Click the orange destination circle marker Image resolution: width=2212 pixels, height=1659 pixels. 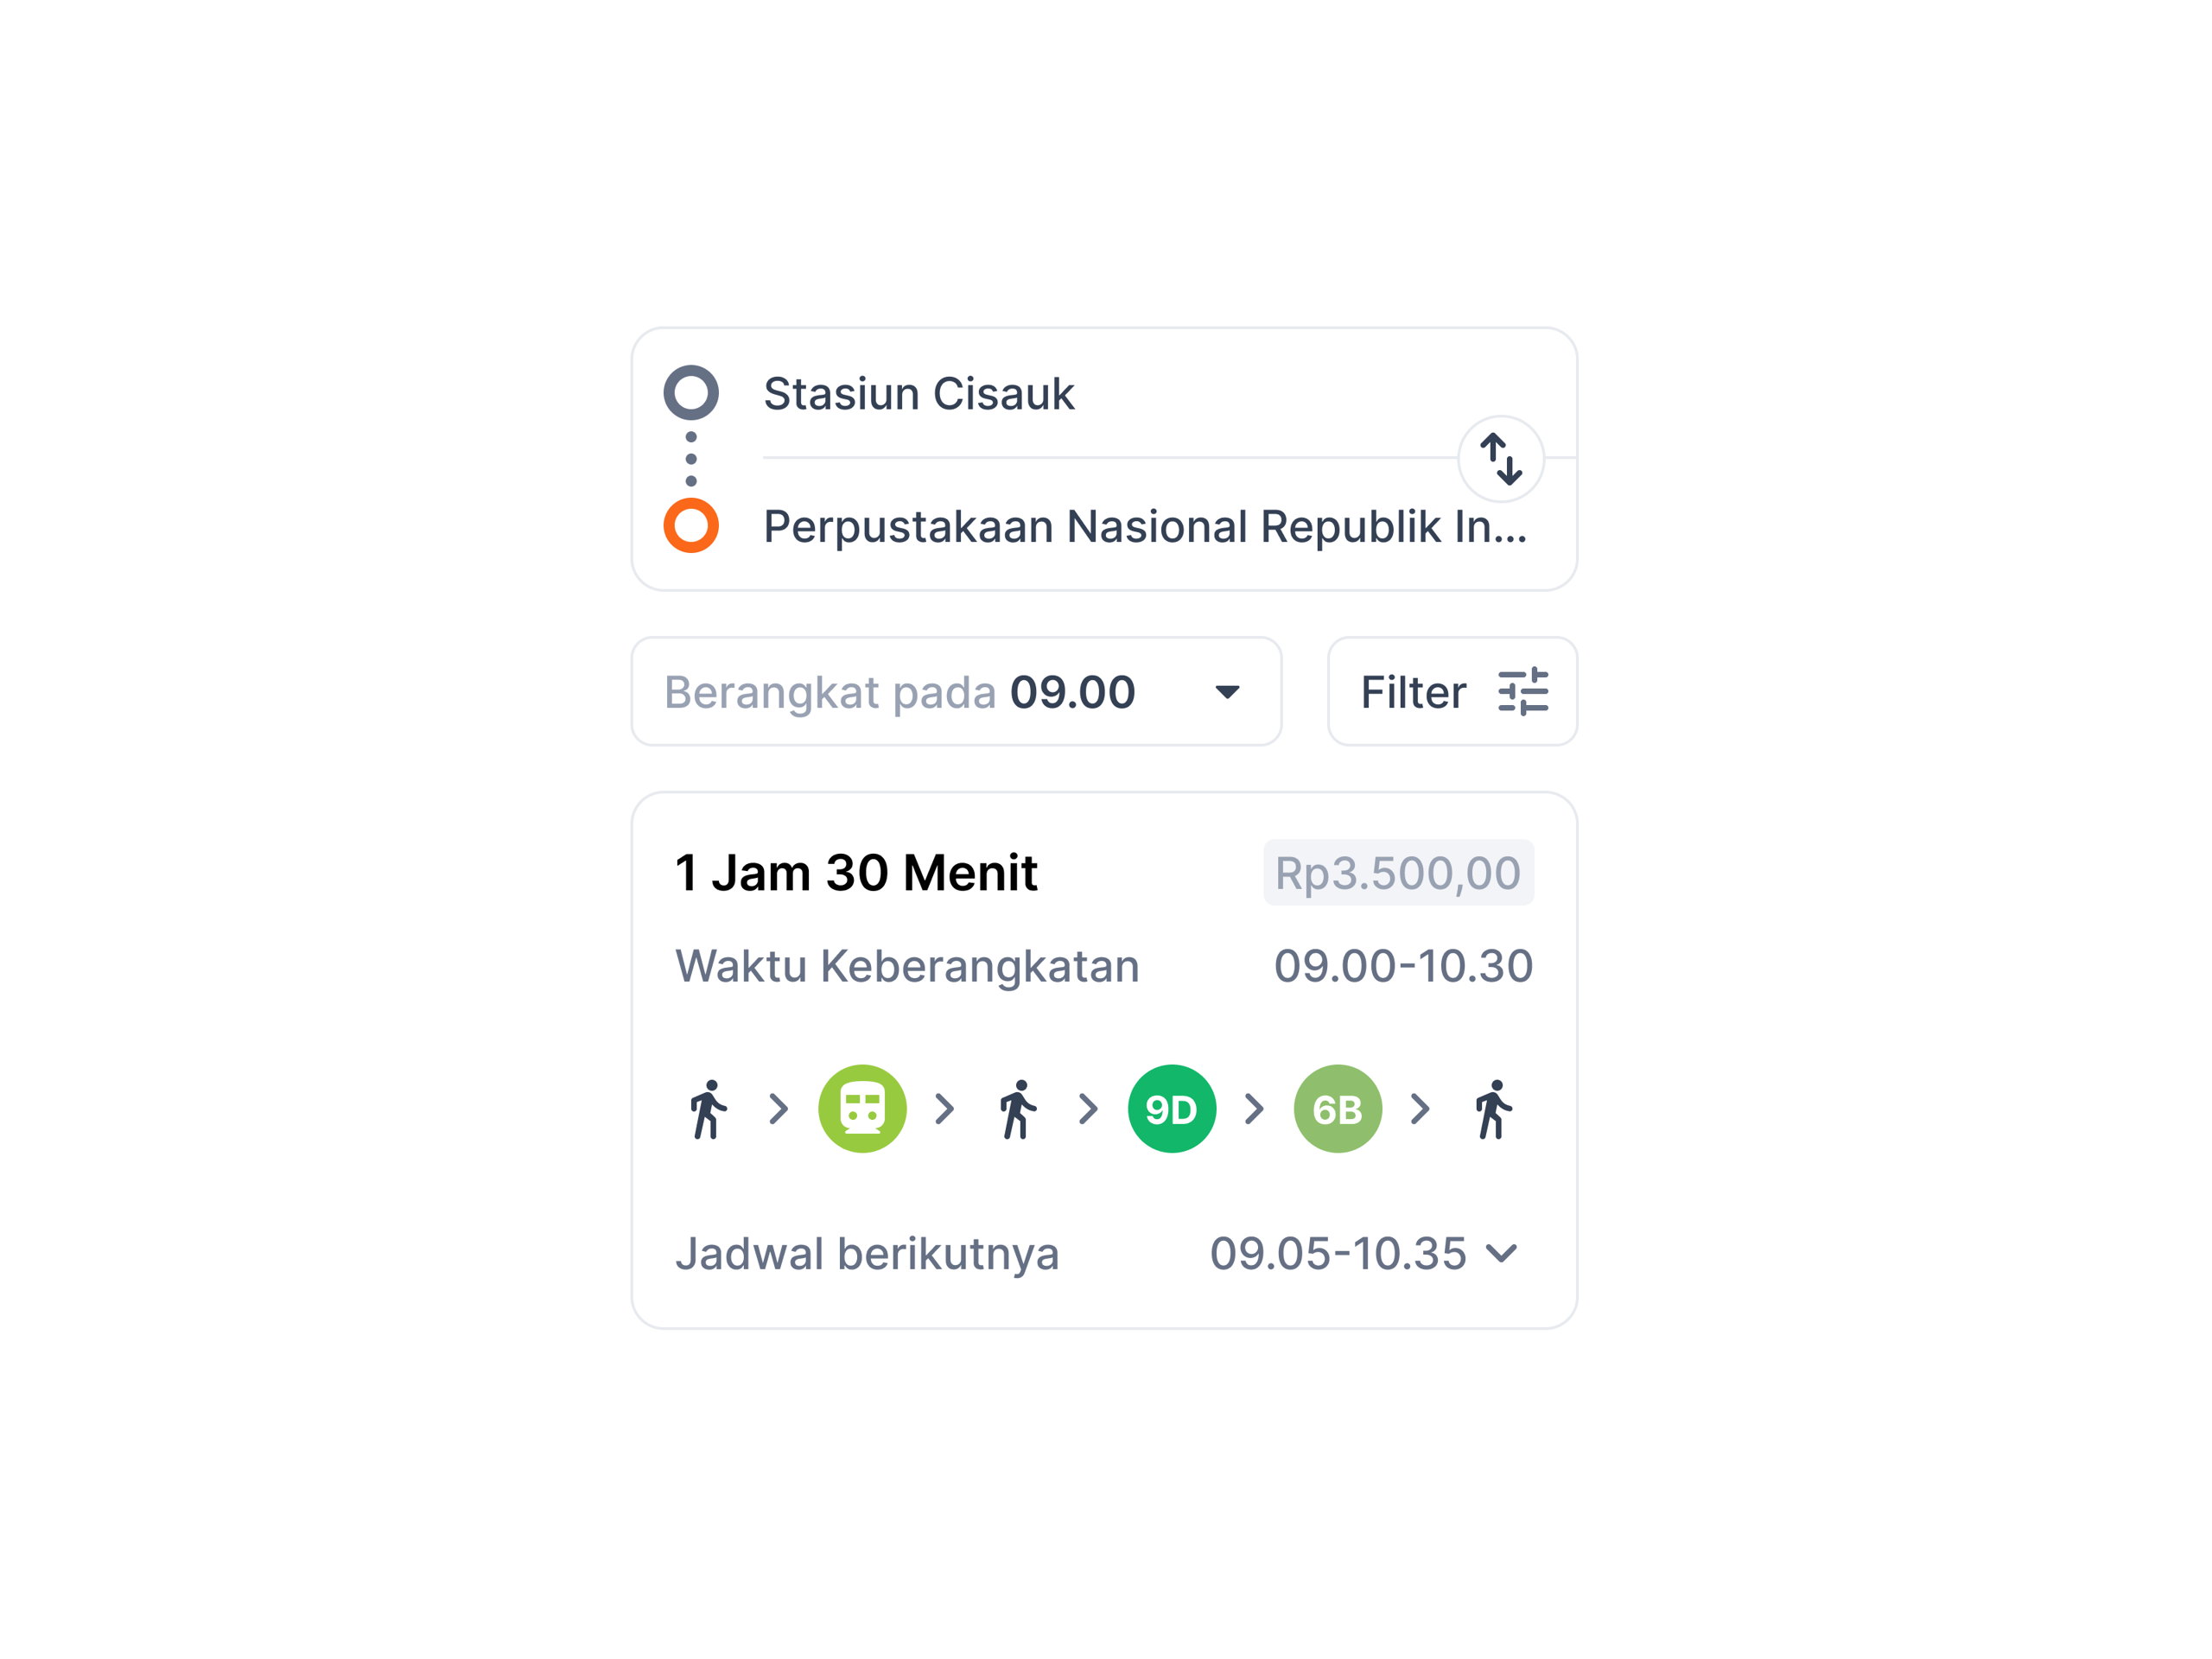click(691, 526)
